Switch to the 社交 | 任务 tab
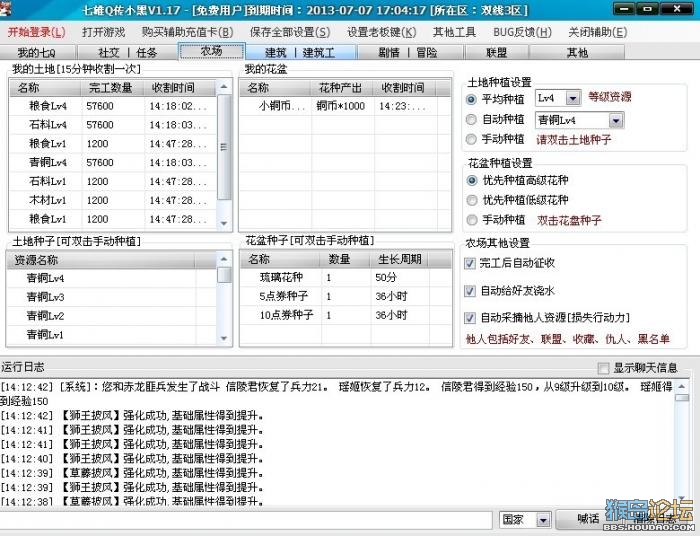This screenshot has width=700, height=536. point(128,52)
